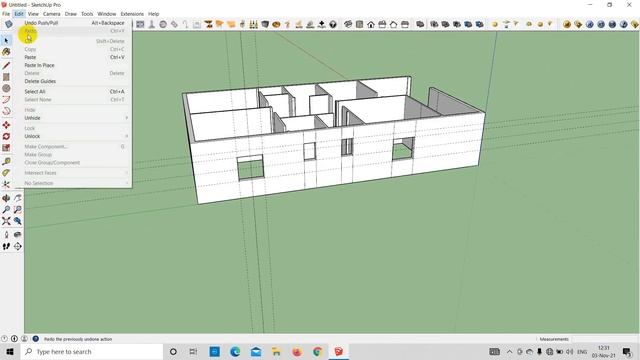Select the Zoom Window tool

point(18,209)
